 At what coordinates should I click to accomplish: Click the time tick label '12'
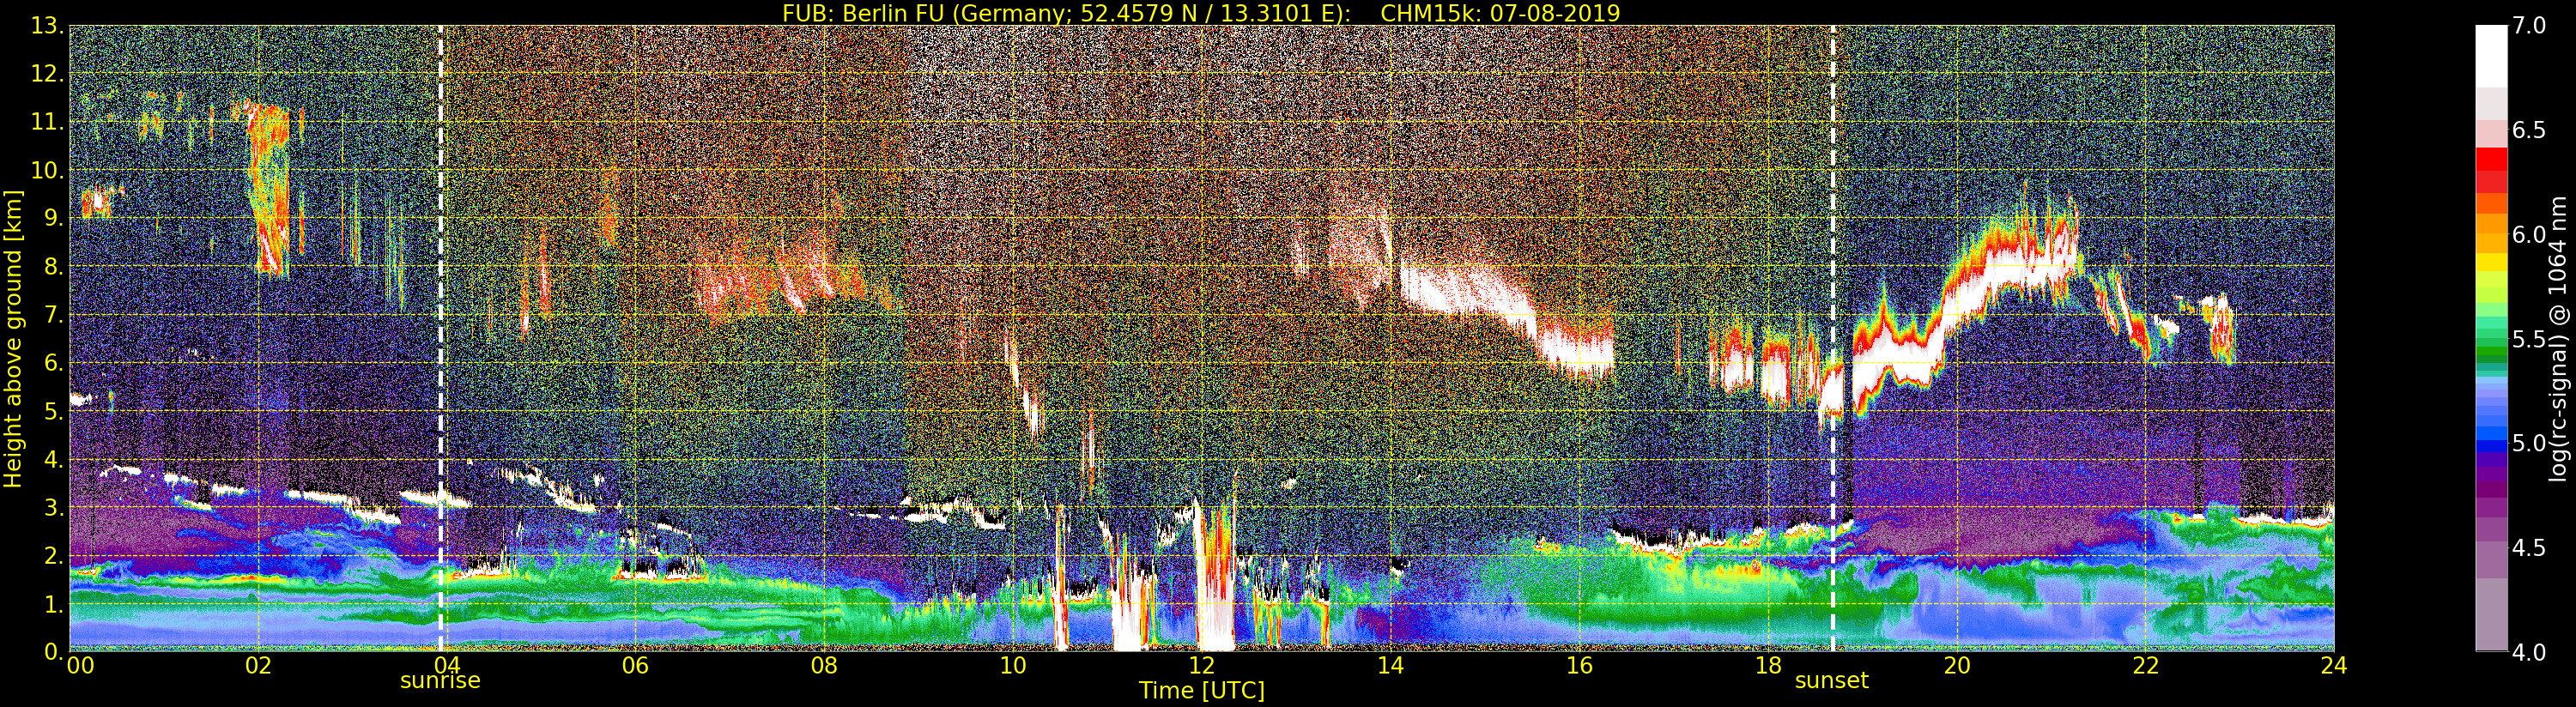click(1202, 666)
